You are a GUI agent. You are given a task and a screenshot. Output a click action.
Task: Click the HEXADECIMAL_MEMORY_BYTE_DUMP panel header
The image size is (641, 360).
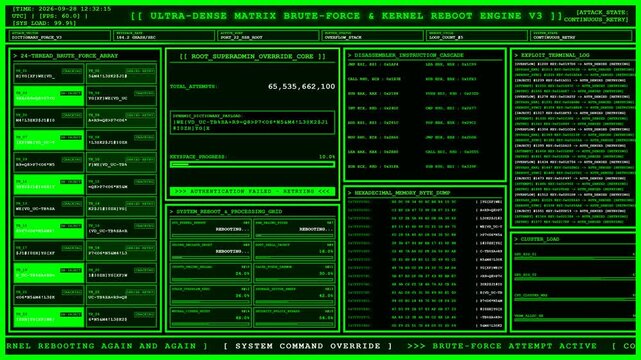[399, 192]
